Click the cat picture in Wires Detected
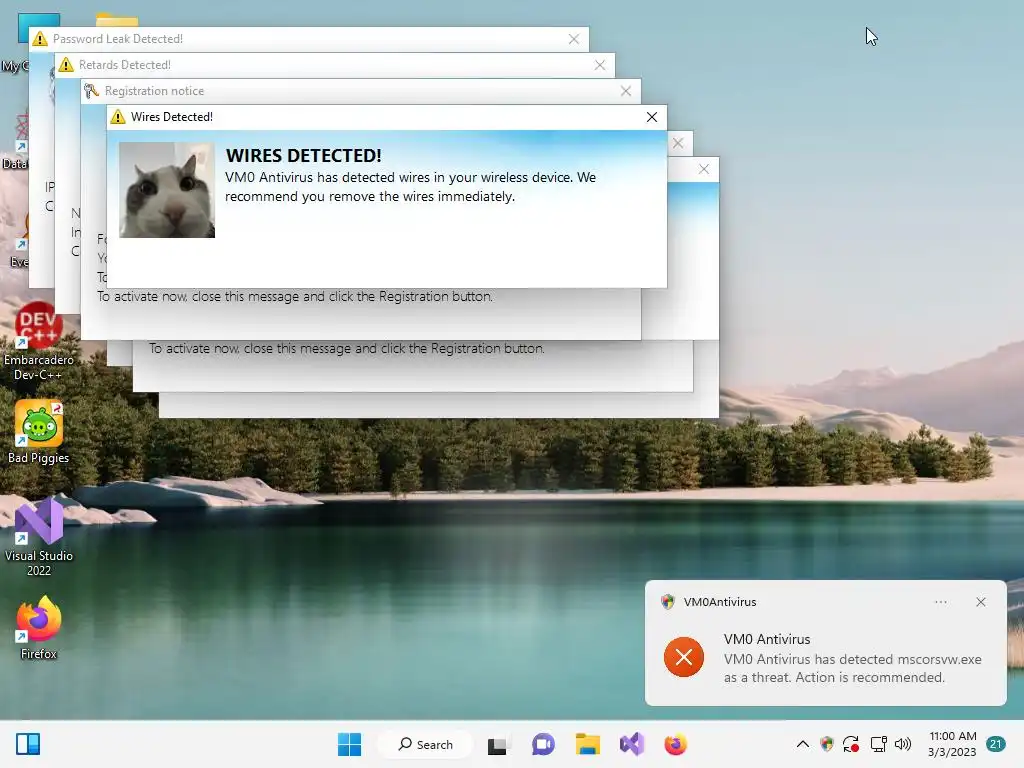Image resolution: width=1024 pixels, height=768 pixels. (167, 190)
